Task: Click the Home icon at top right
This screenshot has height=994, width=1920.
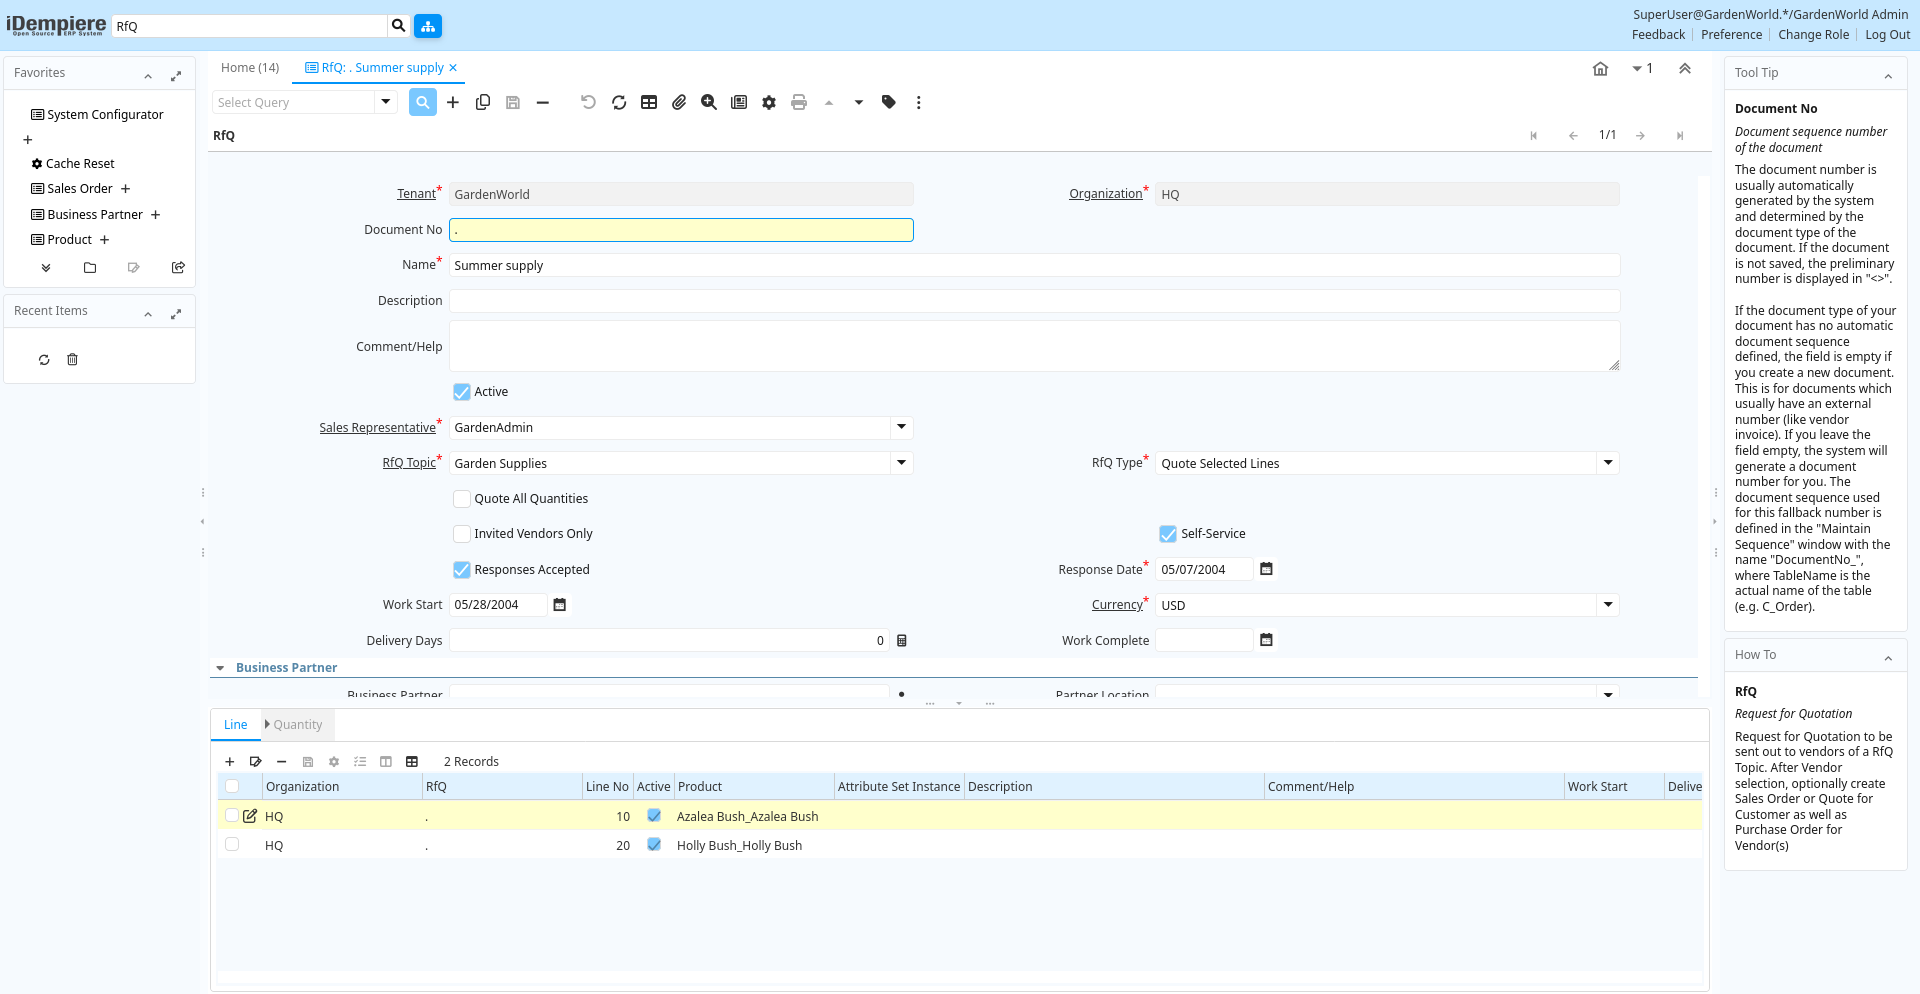Action: click(1600, 69)
